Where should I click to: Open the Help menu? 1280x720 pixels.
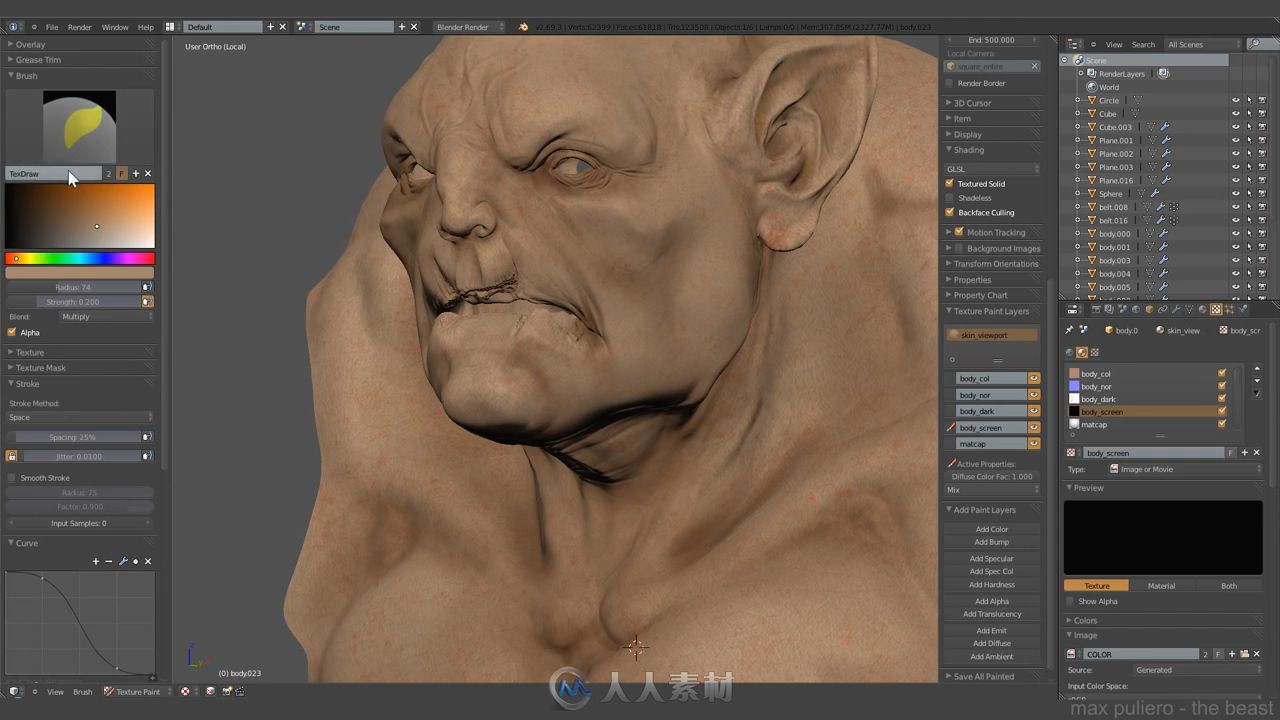tap(146, 27)
